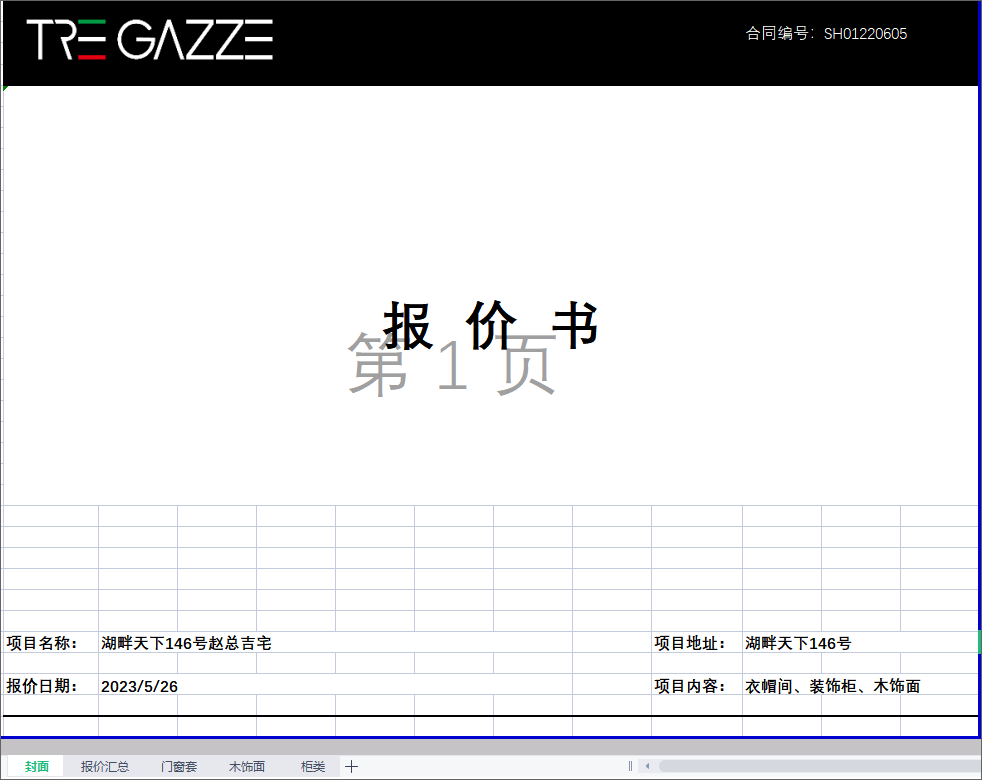Click the scrollbar split handle
Screen dimensions: 982x780
630,766
